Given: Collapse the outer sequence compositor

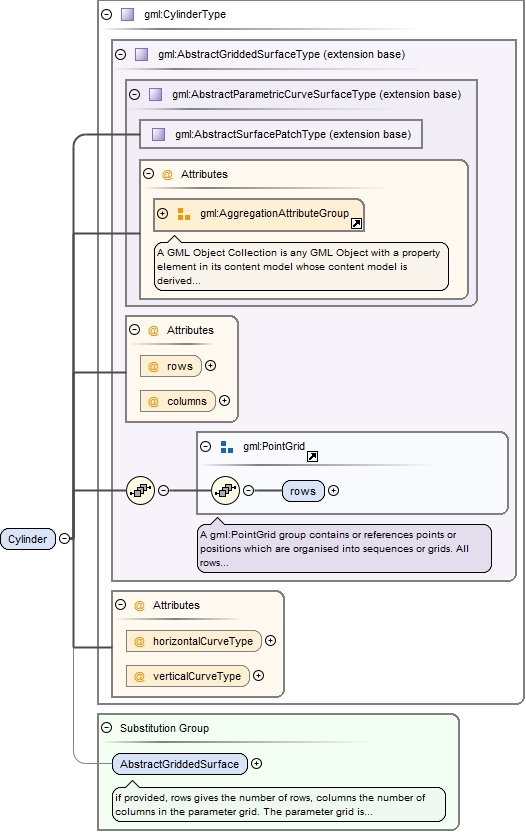Looking at the screenshot, I should point(163,491).
